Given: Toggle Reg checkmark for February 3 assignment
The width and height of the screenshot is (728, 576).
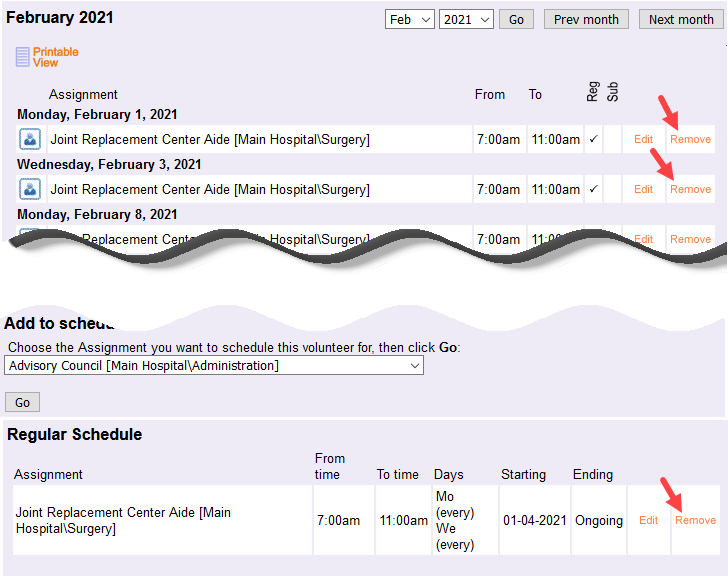Looking at the screenshot, I should tap(593, 189).
